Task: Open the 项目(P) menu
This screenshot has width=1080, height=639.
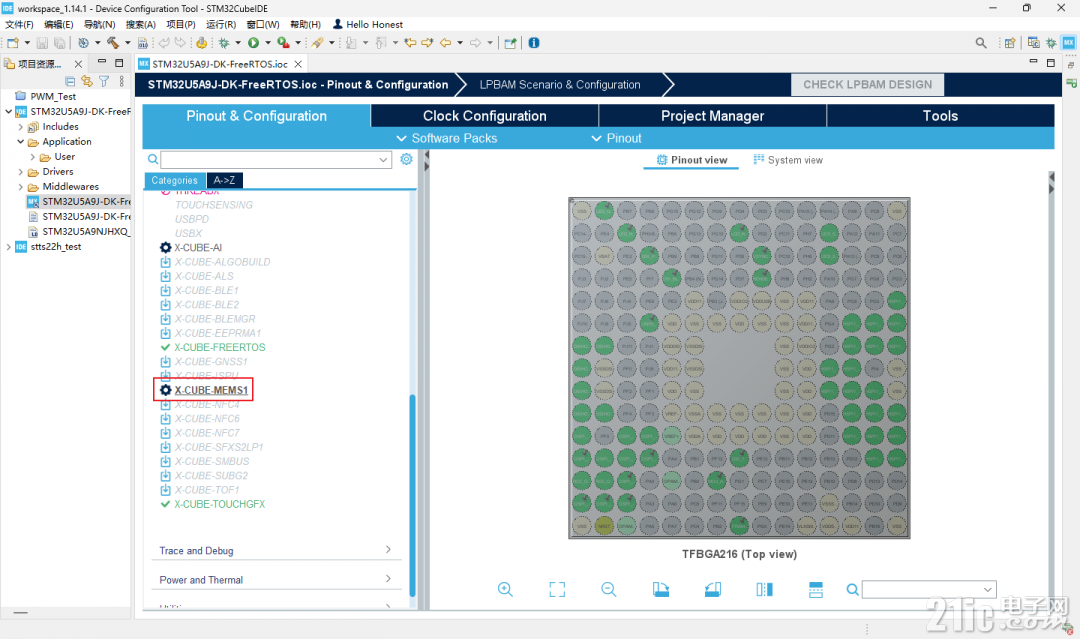Action: coord(180,25)
